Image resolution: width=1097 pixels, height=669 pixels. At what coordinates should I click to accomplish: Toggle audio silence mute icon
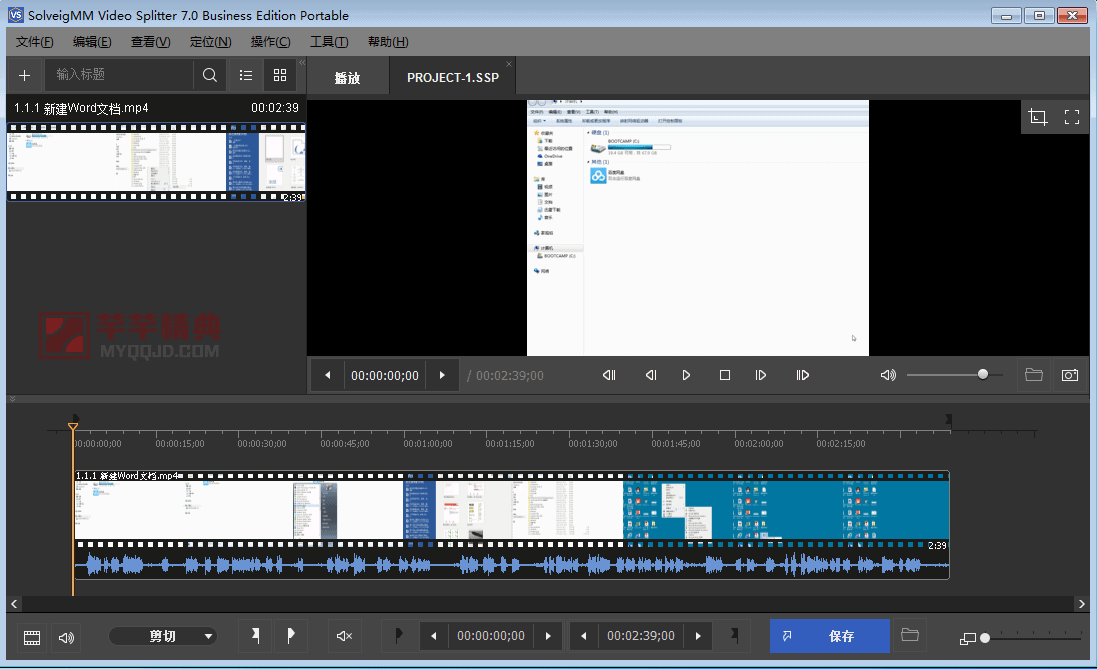344,636
